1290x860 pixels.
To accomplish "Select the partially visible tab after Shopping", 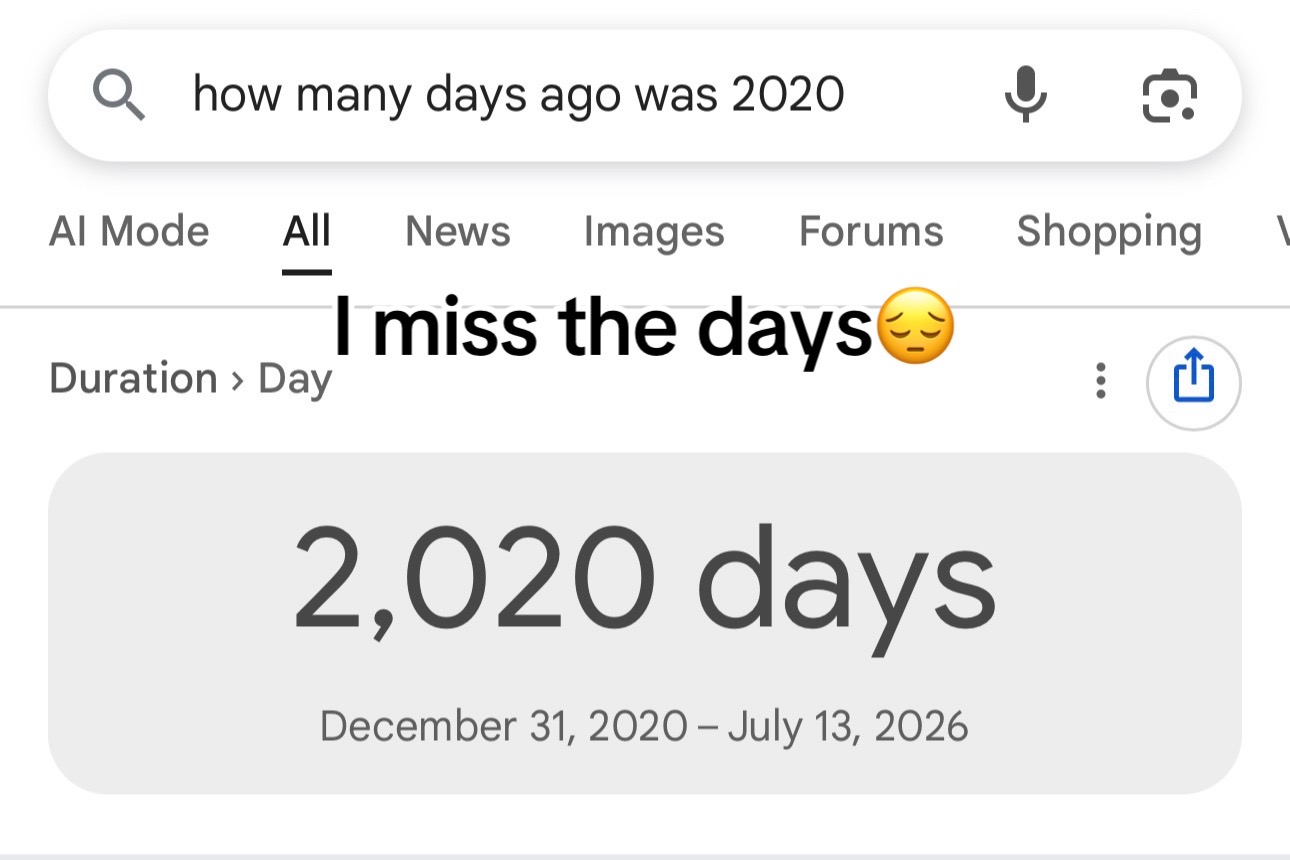I will click(1281, 232).
